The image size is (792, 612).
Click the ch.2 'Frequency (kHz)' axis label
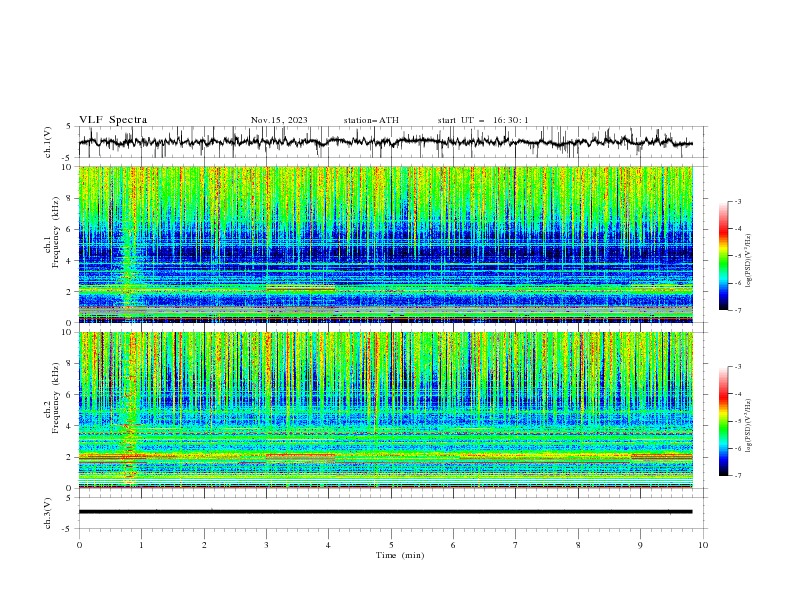[56, 398]
